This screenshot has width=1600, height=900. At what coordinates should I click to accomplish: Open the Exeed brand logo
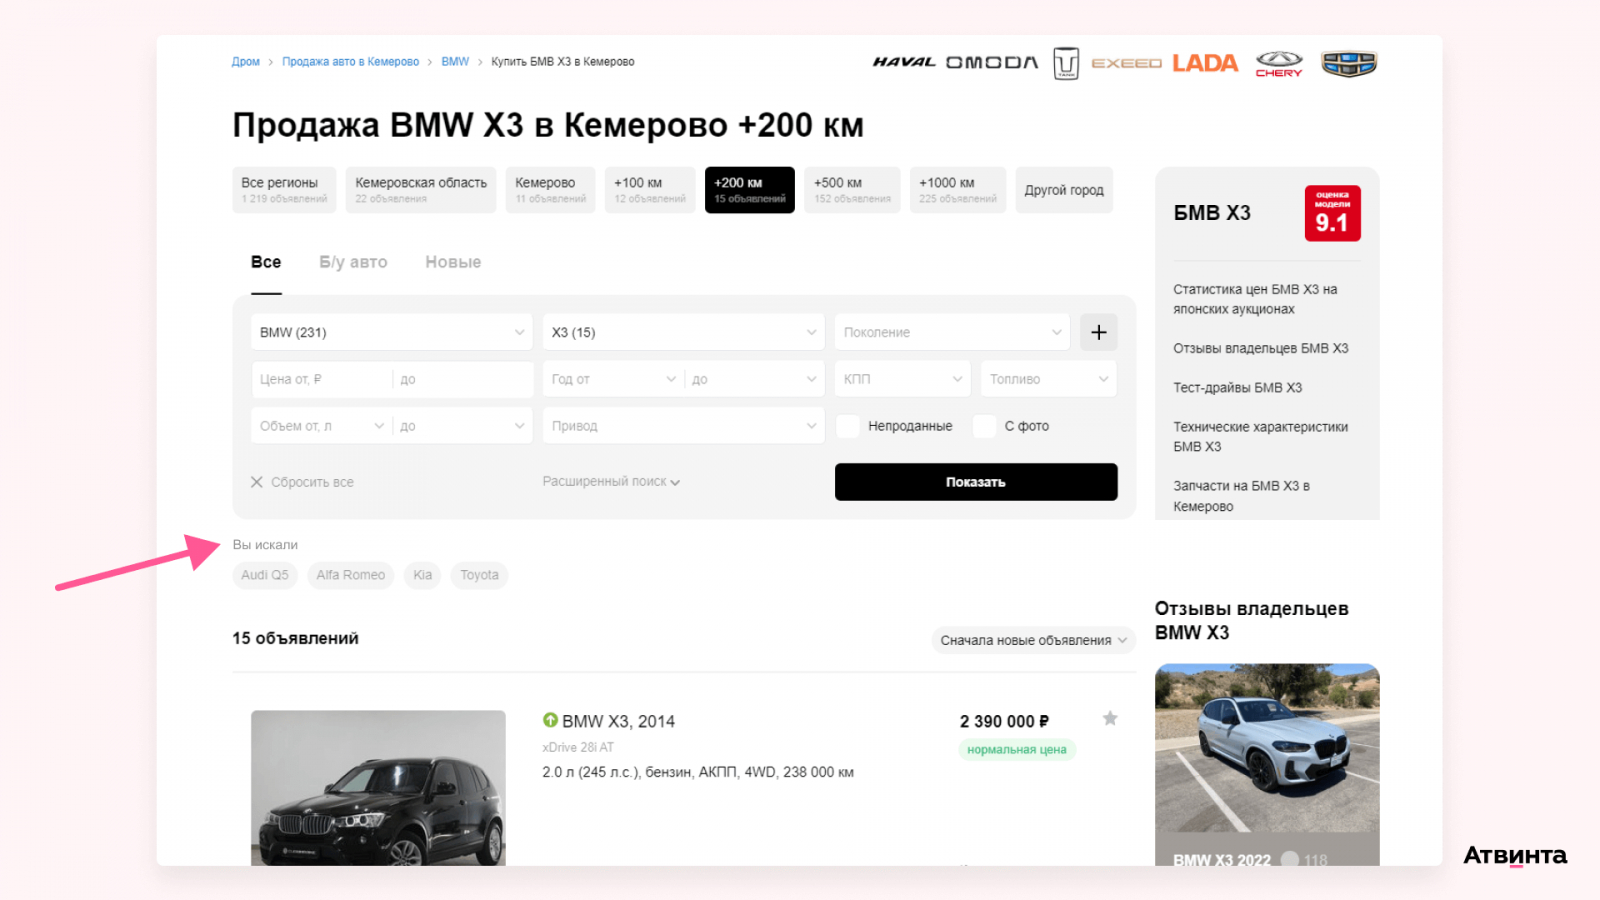point(1126,63)
